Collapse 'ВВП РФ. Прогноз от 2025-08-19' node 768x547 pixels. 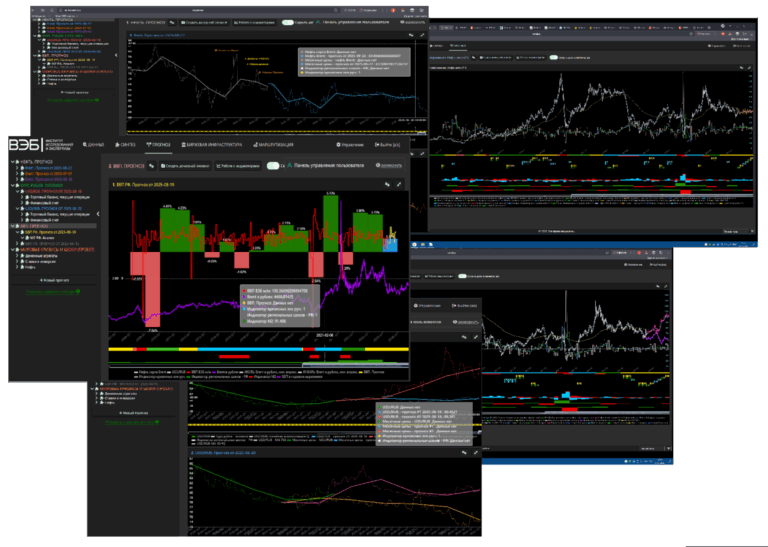(x=17, y=232)
